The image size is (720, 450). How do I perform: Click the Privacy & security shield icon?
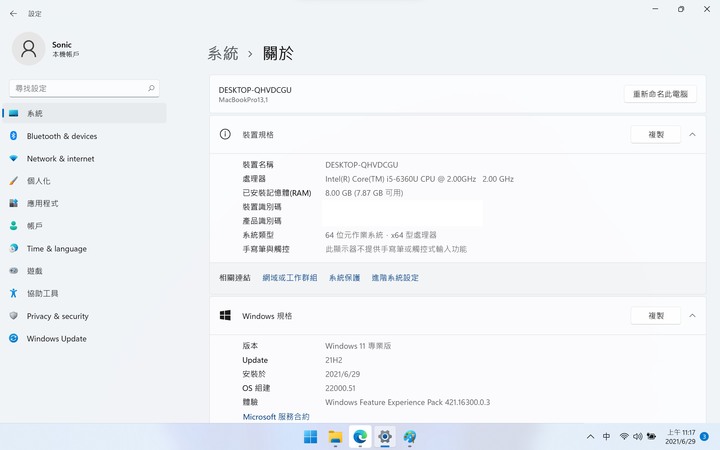tap(14, 316)
